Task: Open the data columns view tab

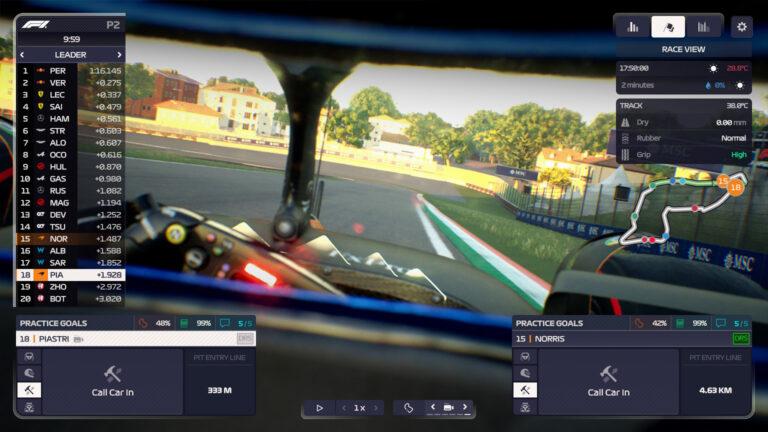Action: [x=703, y=26]
